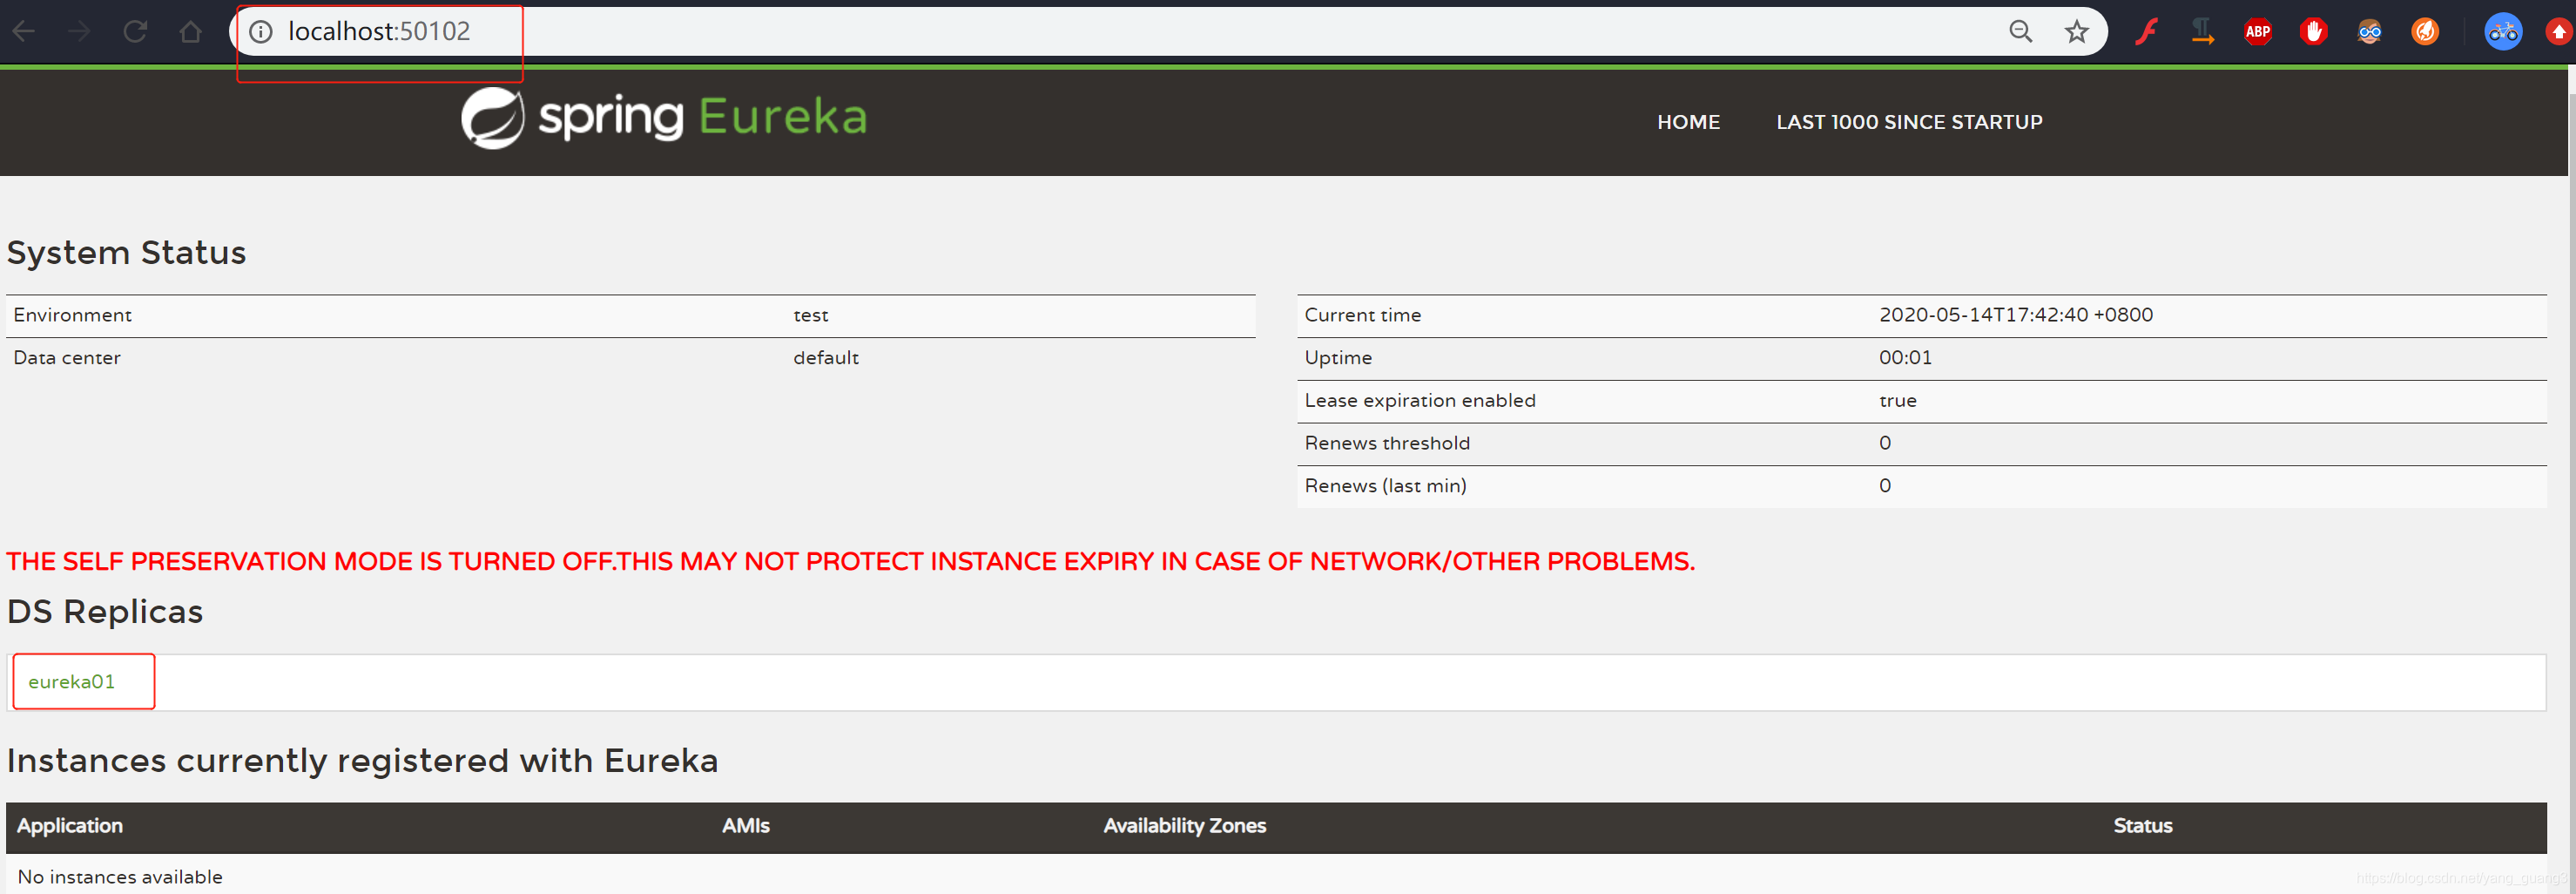Screen dimensions: 2576x894
Task: Click the red update arrow icon
Action: pos(2559,32)
